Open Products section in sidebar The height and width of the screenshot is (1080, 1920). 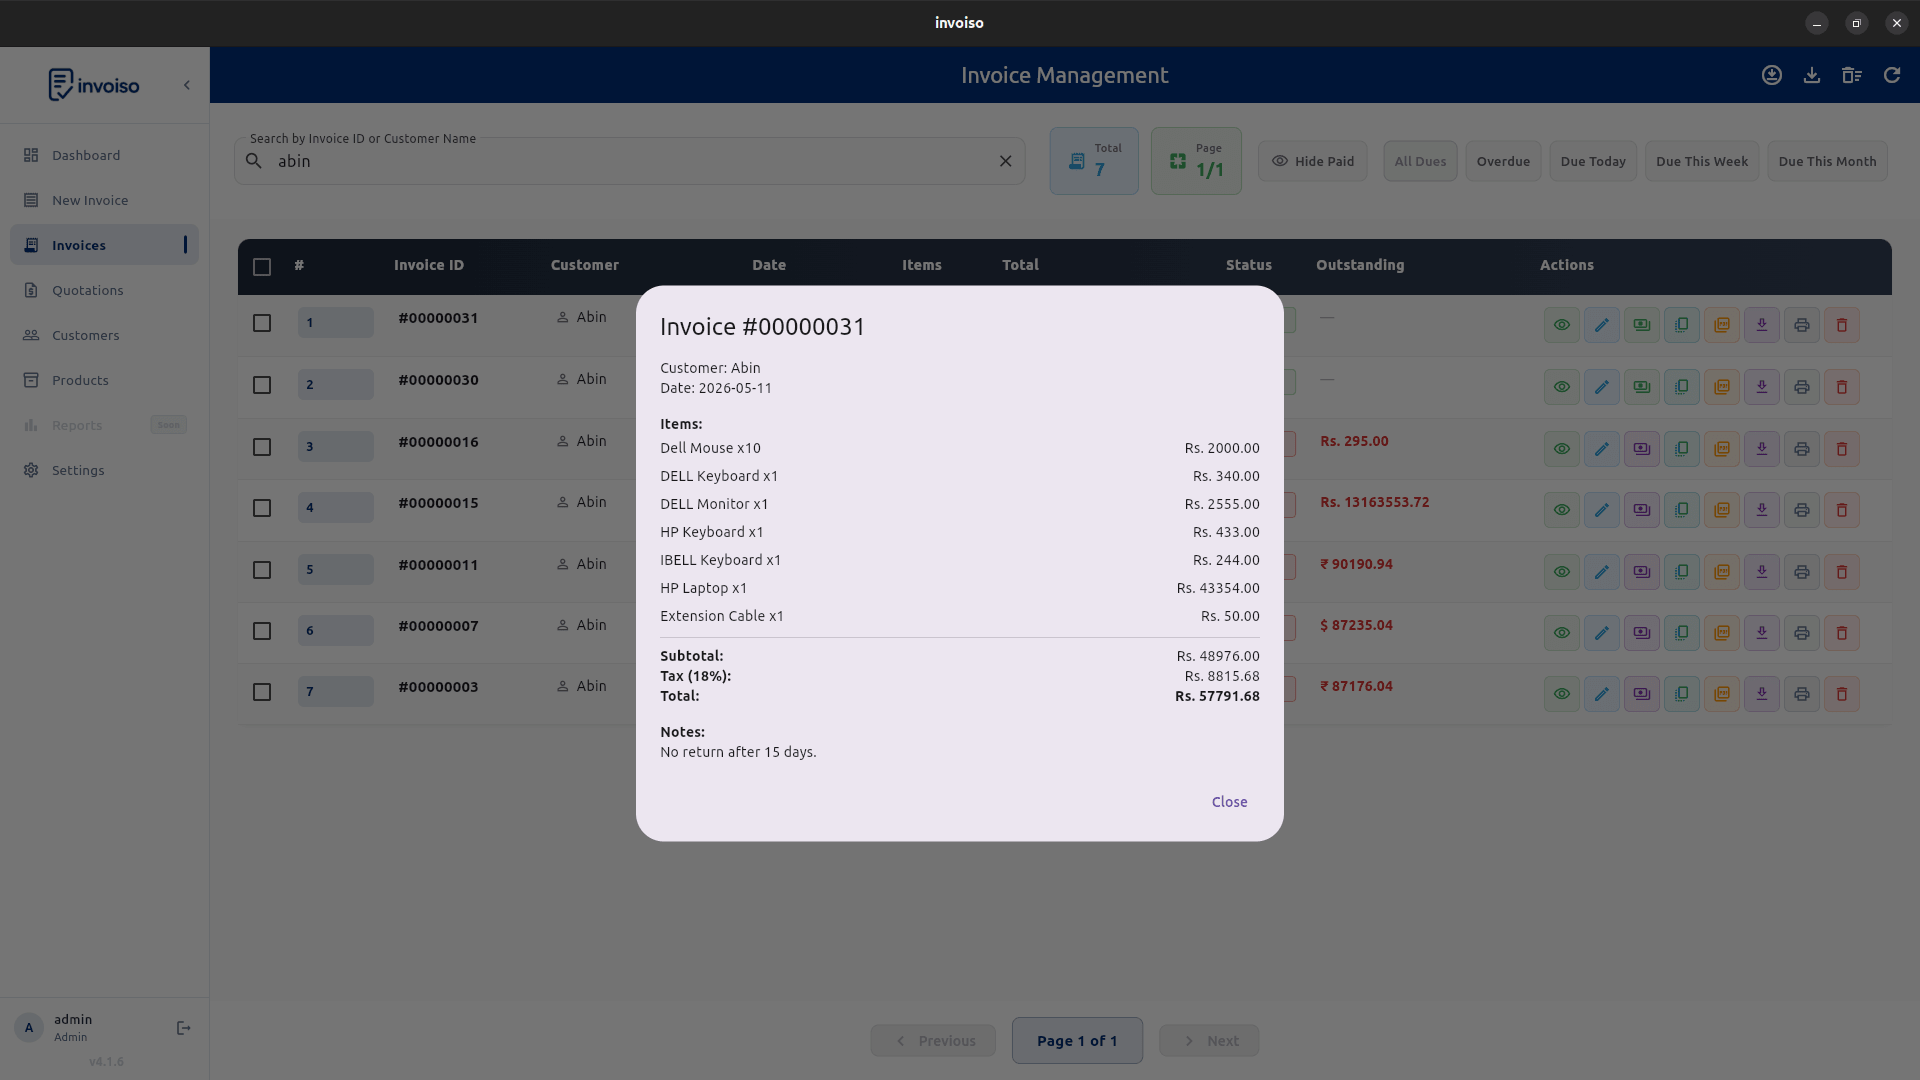104,380
